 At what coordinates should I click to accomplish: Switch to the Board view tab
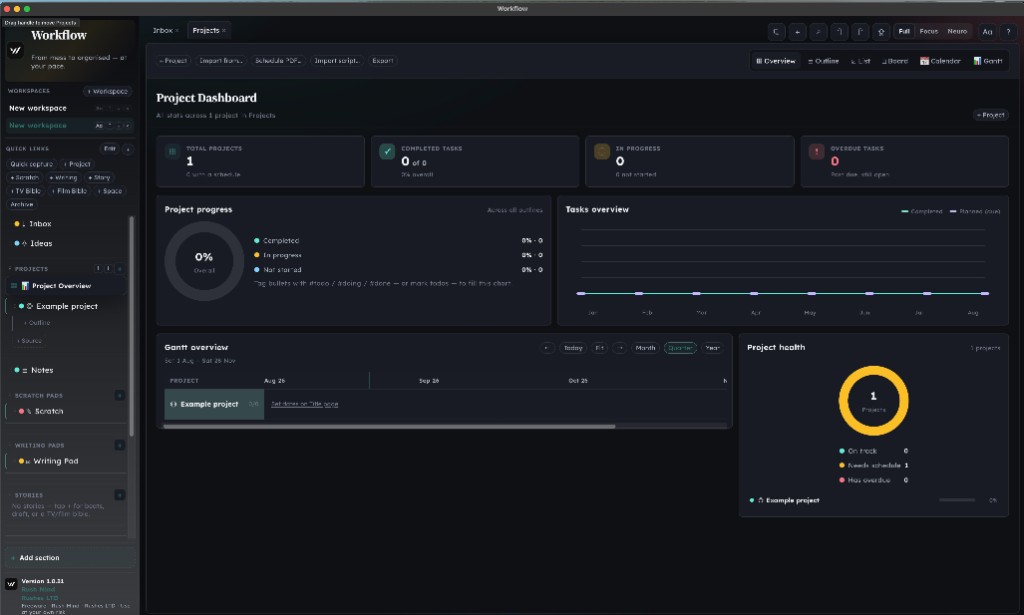click(895, 61)
